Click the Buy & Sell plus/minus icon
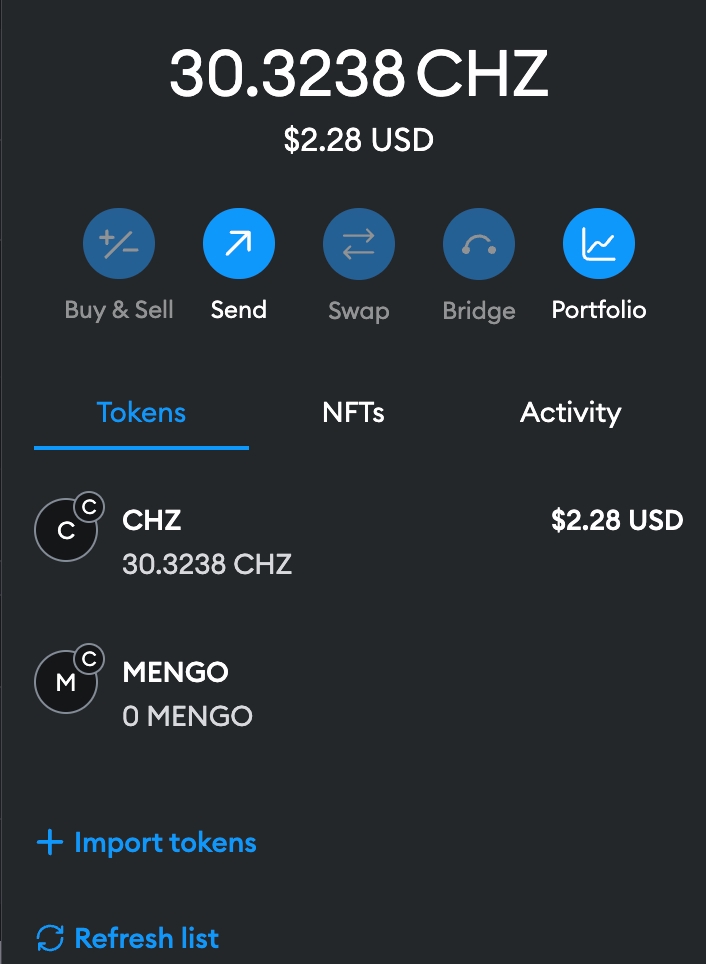 [x=119, y=243]
